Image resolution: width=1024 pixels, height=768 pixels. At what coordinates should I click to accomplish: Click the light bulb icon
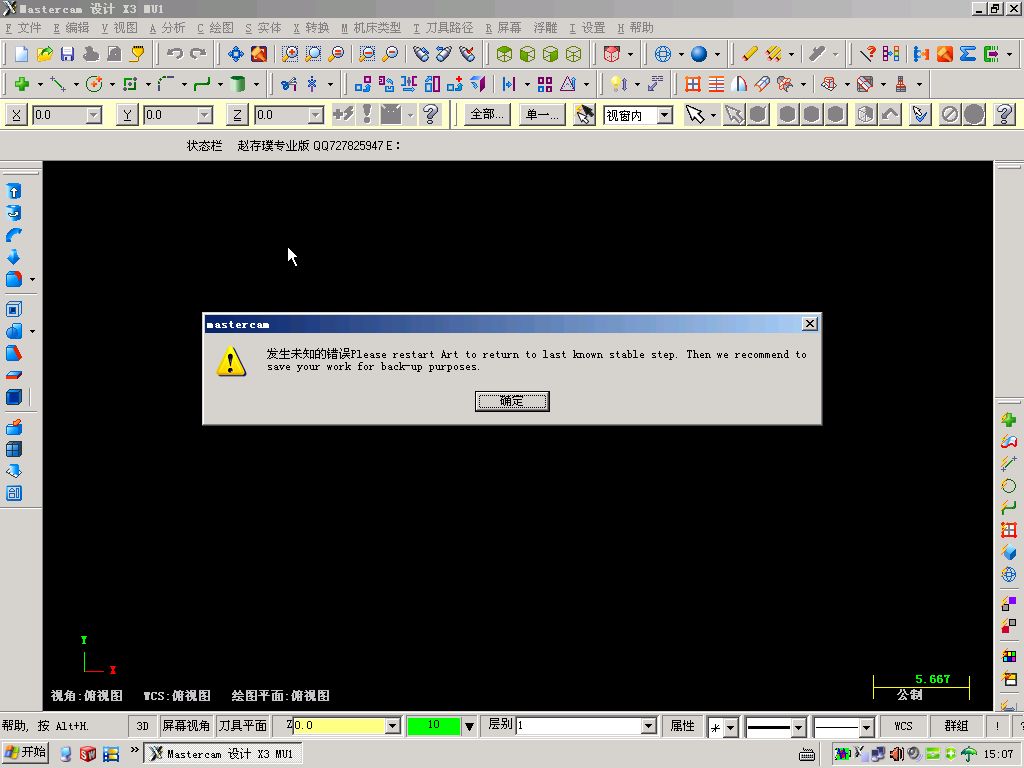[x=618, y=84]
